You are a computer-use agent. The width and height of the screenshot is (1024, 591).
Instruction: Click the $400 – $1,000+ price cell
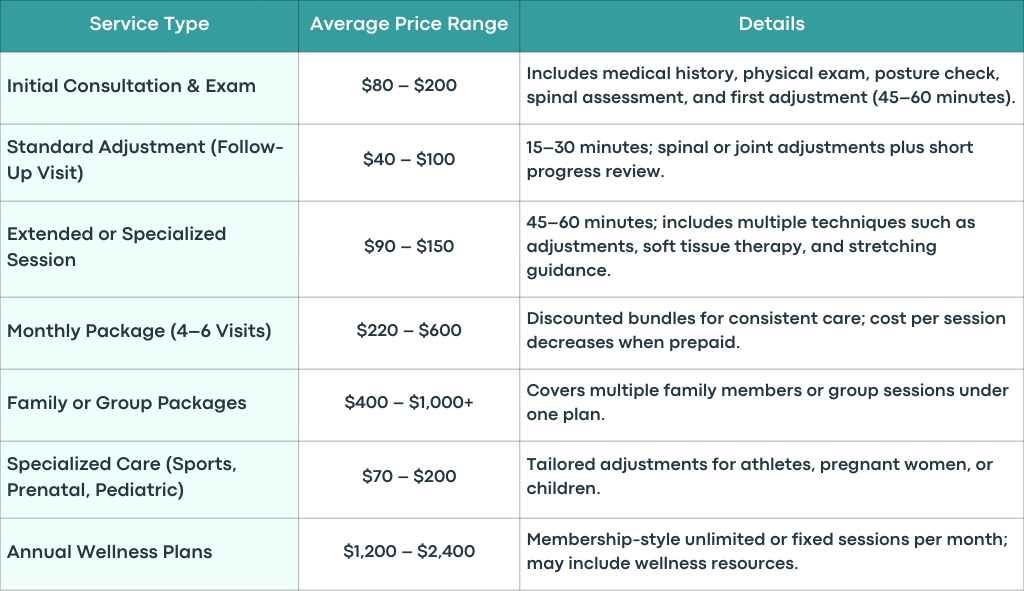pos(409,405)
